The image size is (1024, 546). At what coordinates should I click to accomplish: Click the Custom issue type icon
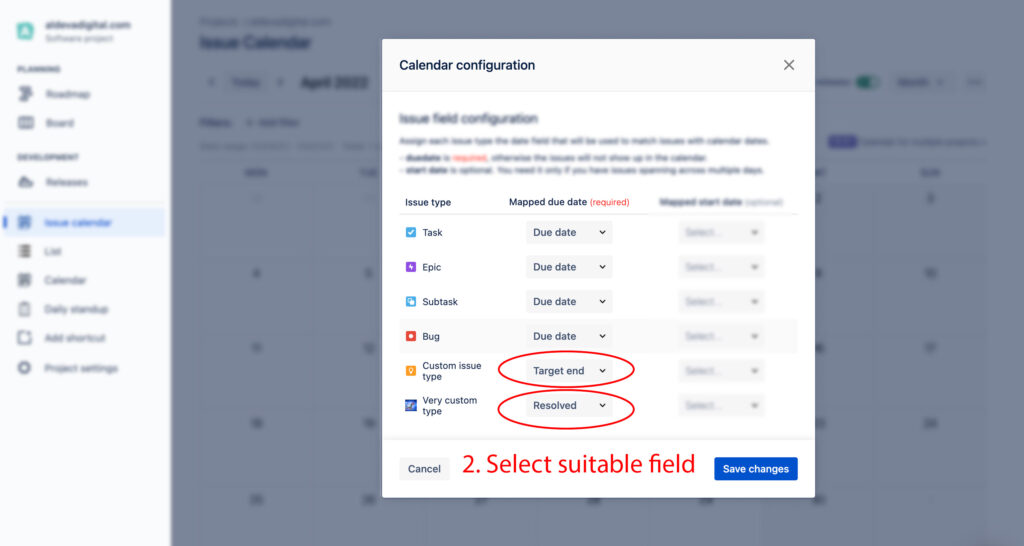[411, 371]
